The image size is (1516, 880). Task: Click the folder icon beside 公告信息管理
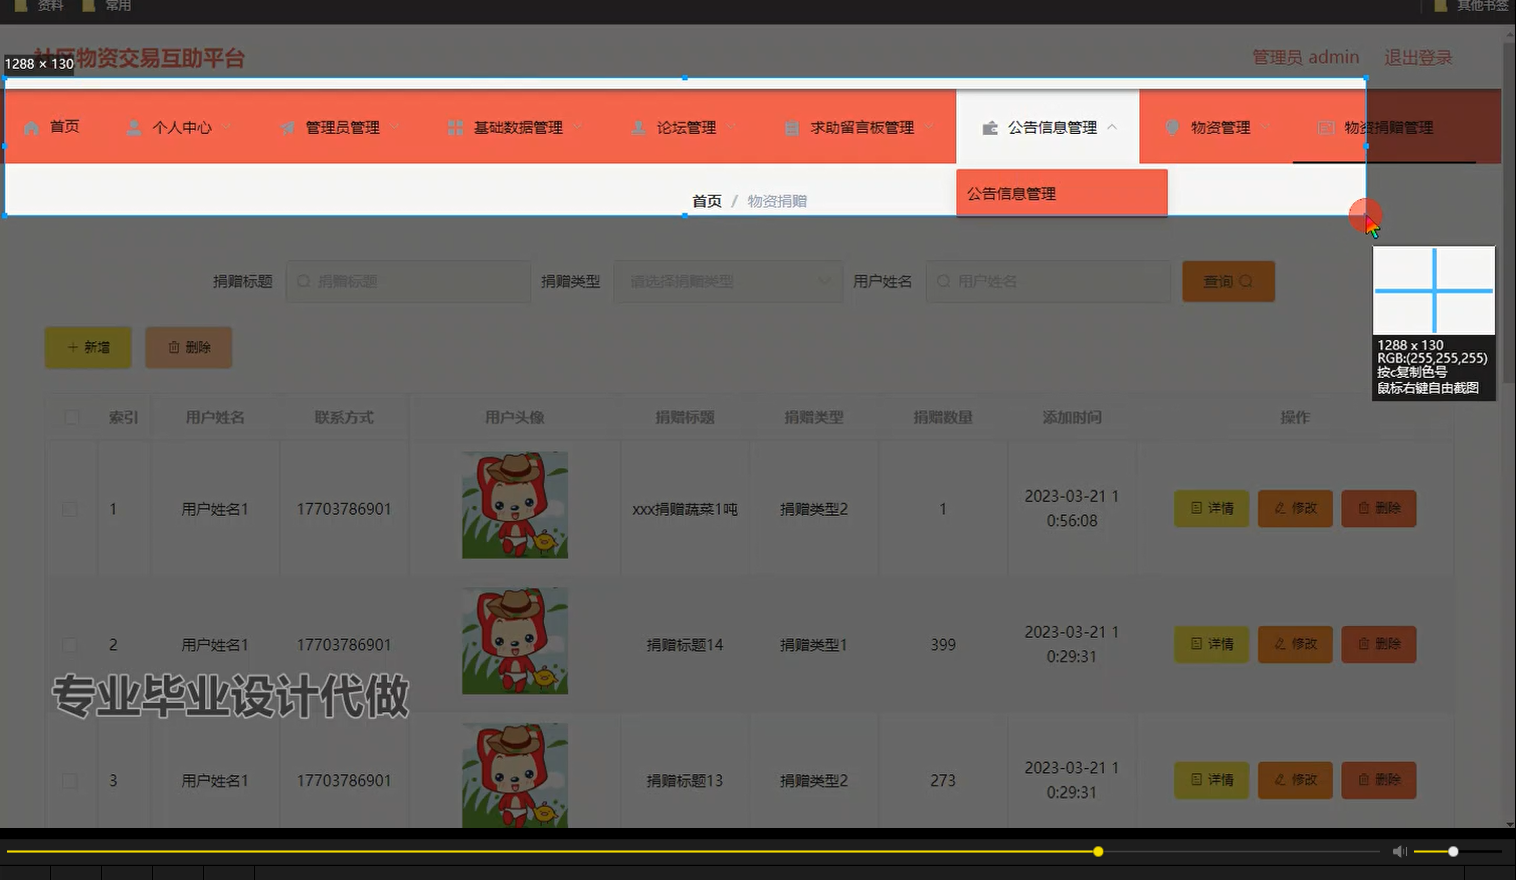pos(990,128)
